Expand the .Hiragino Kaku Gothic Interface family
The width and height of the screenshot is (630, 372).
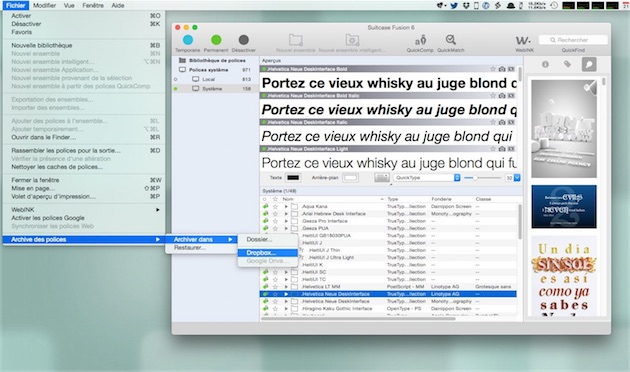[x=286, y=309]
